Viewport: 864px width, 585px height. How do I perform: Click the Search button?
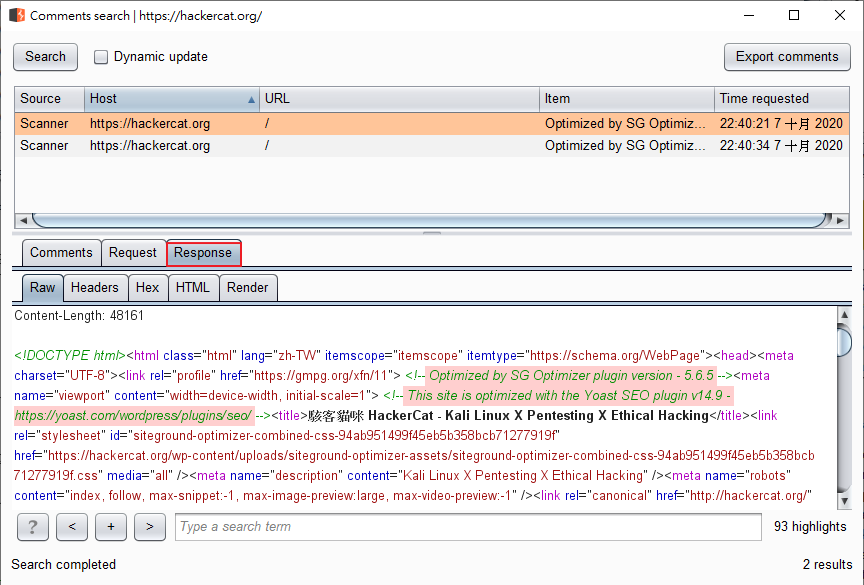45,57
